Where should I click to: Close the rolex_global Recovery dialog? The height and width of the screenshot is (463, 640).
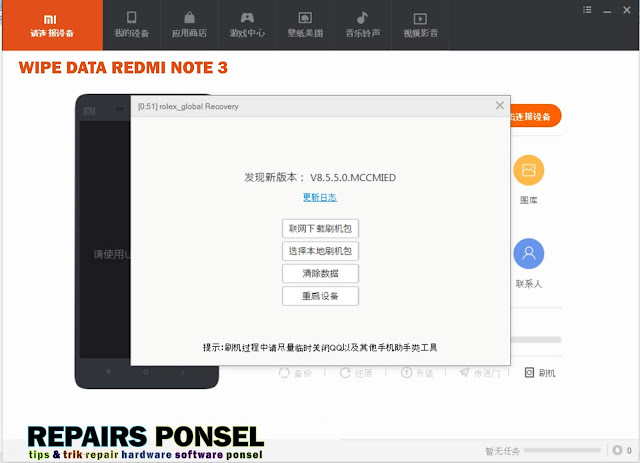coord(500,105)
